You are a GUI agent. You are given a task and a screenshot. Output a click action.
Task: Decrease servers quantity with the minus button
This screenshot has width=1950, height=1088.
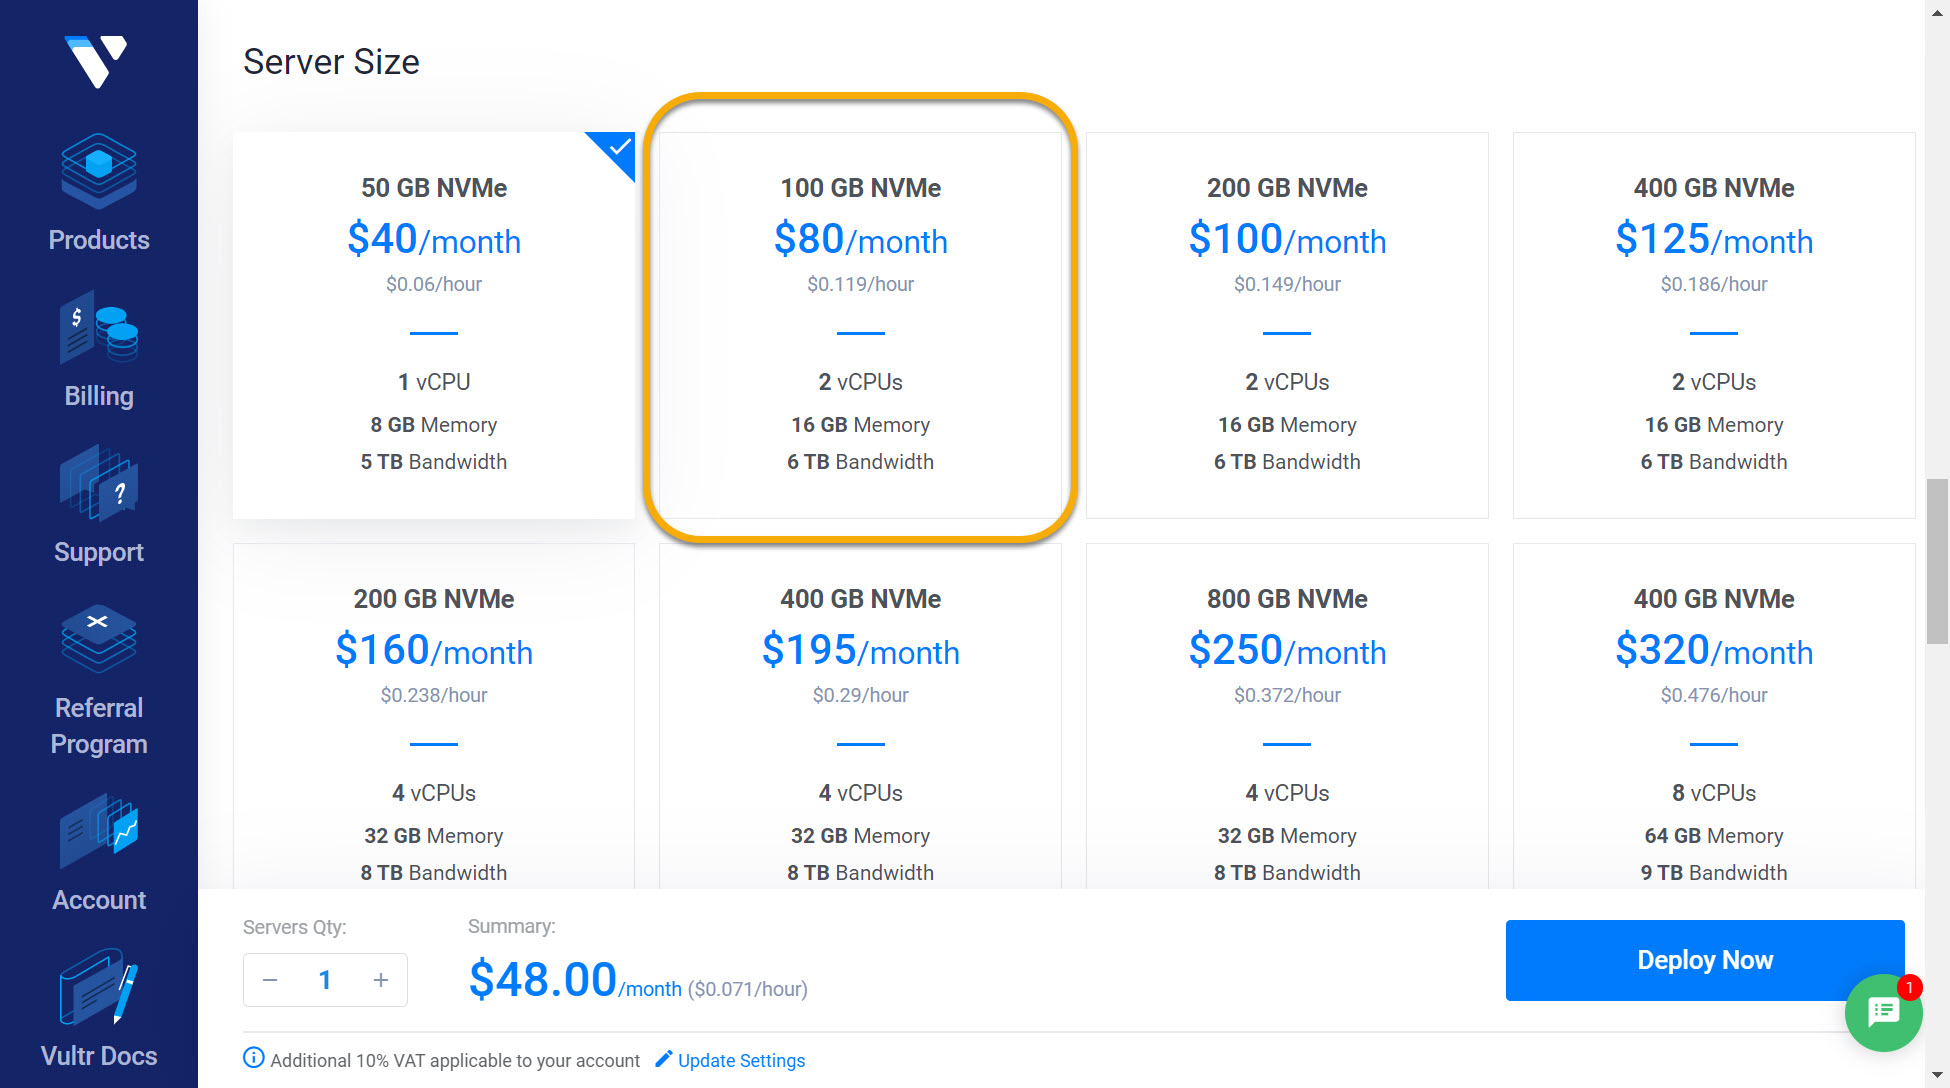pyautogui.click(x=269, y=980)
